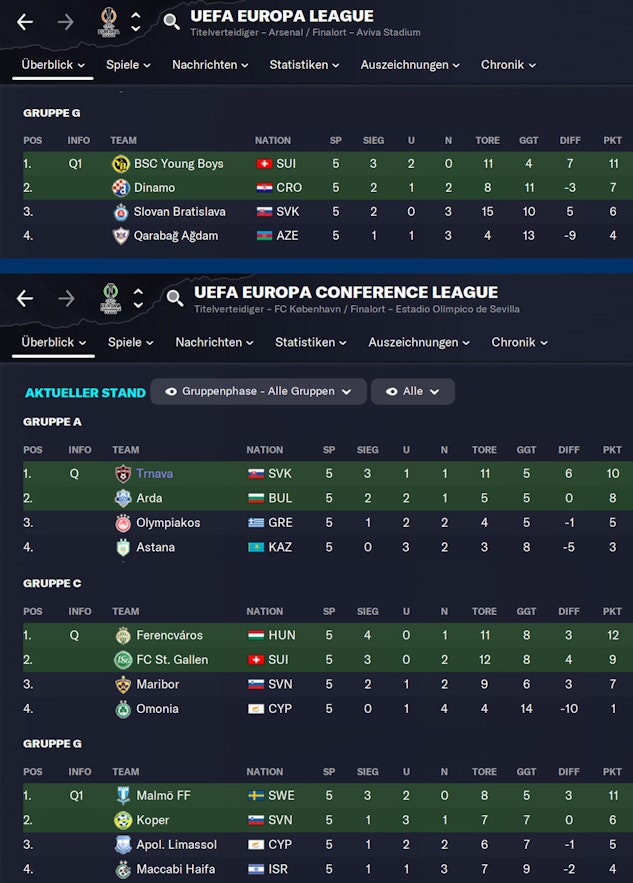Click the Trnava team name link
Screen dimensions: 633x883
pyautogui.click(x=156, y=474)
